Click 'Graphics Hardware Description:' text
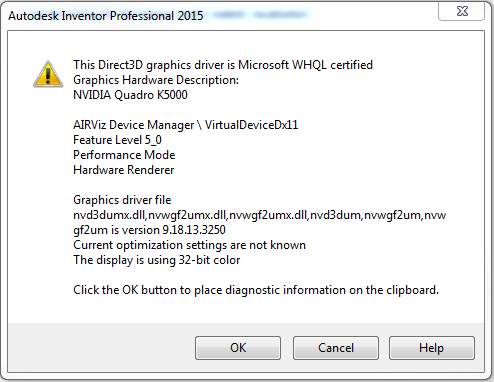Image resolution: width=494 pixels, height=382 pixels. coord(156,80)
